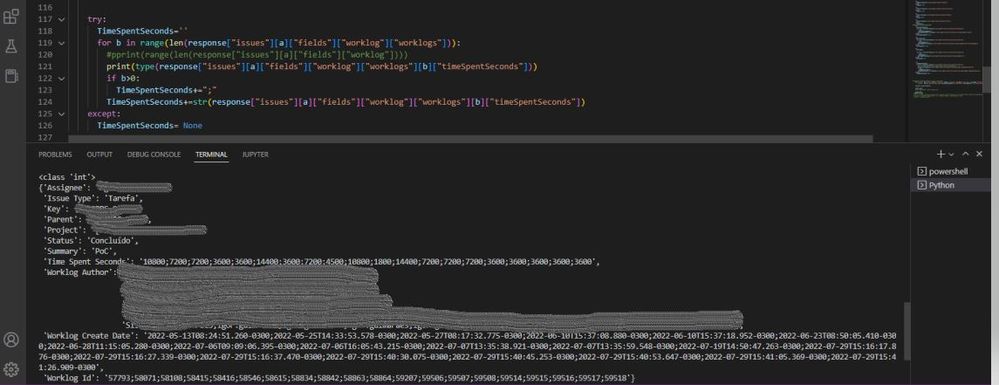Open launch profile dropdown next to plus

click(x=951, y=155)
